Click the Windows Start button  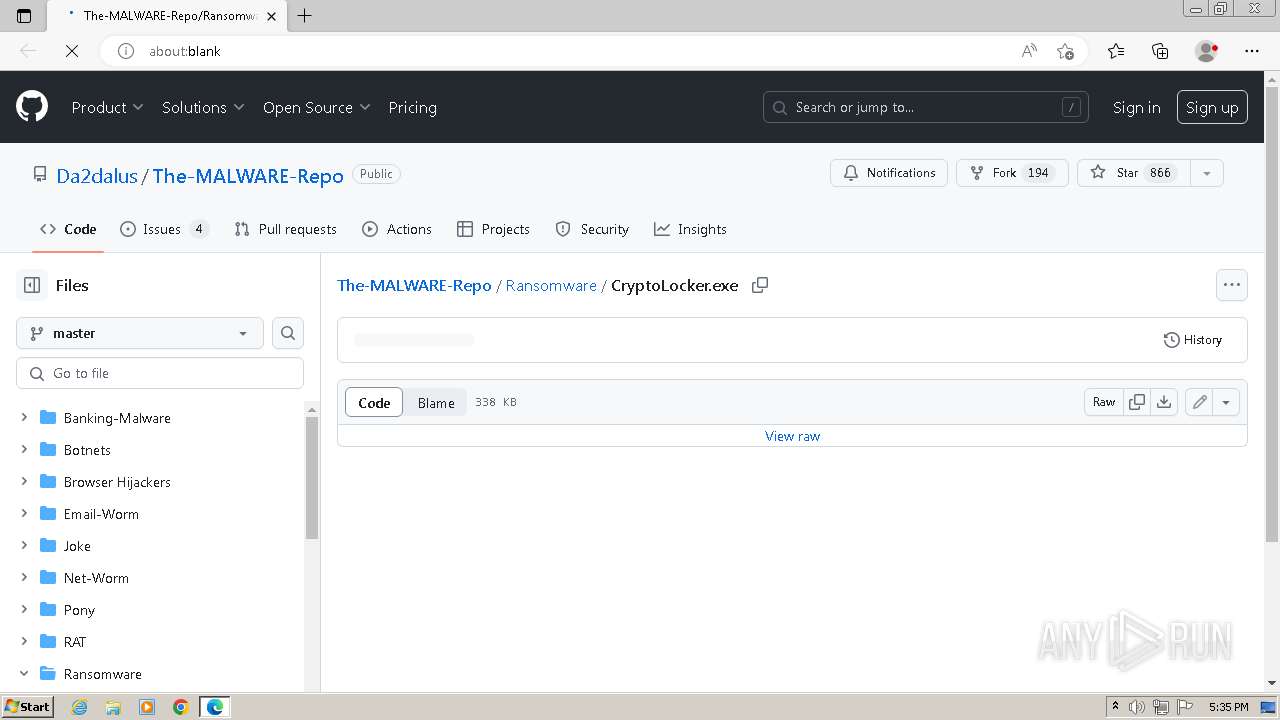(x=27, y=707)
